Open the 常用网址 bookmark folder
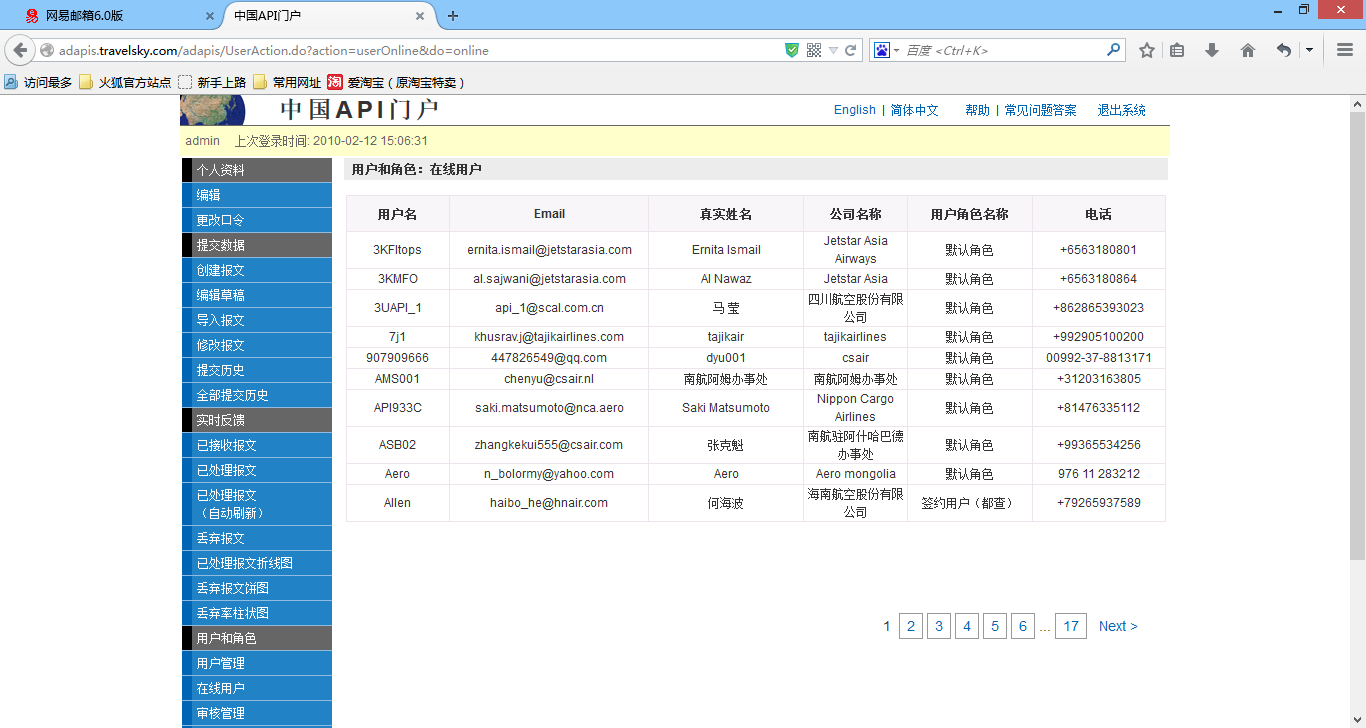 [x=287, y=82]
